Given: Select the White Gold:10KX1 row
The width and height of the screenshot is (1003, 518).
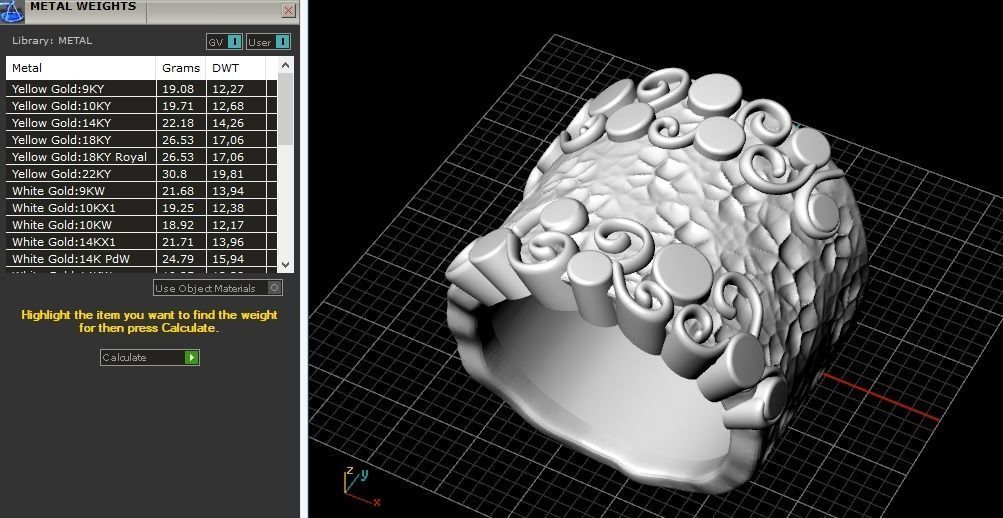Looking at the screenshot, I should pos(142,208).
